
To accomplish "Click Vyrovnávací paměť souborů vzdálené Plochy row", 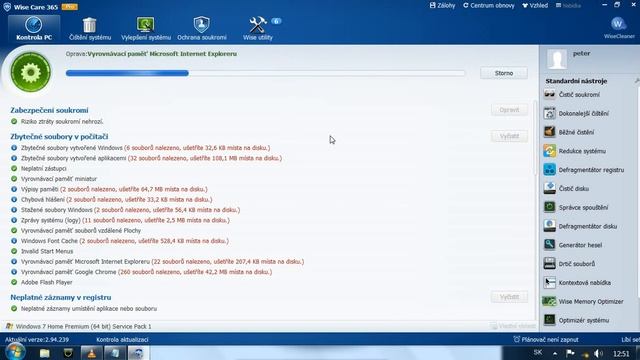I will pos(76,231).
